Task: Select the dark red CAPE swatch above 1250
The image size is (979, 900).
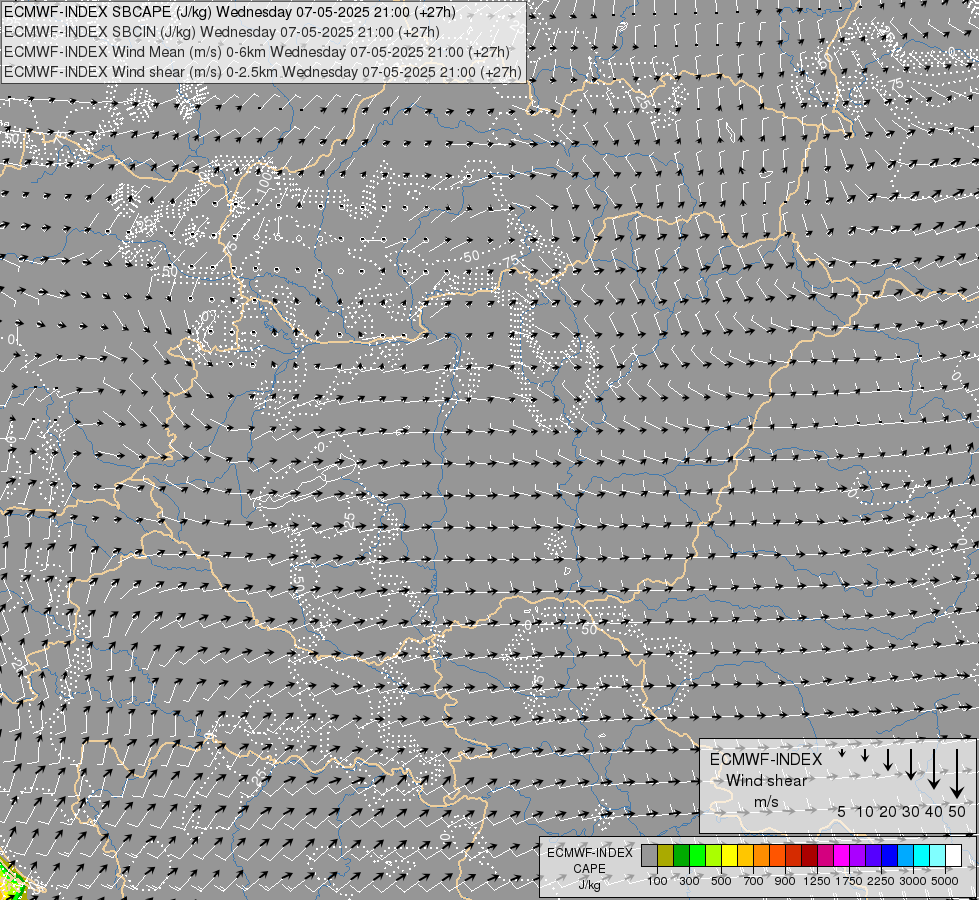Action: [x=809, y=856]
